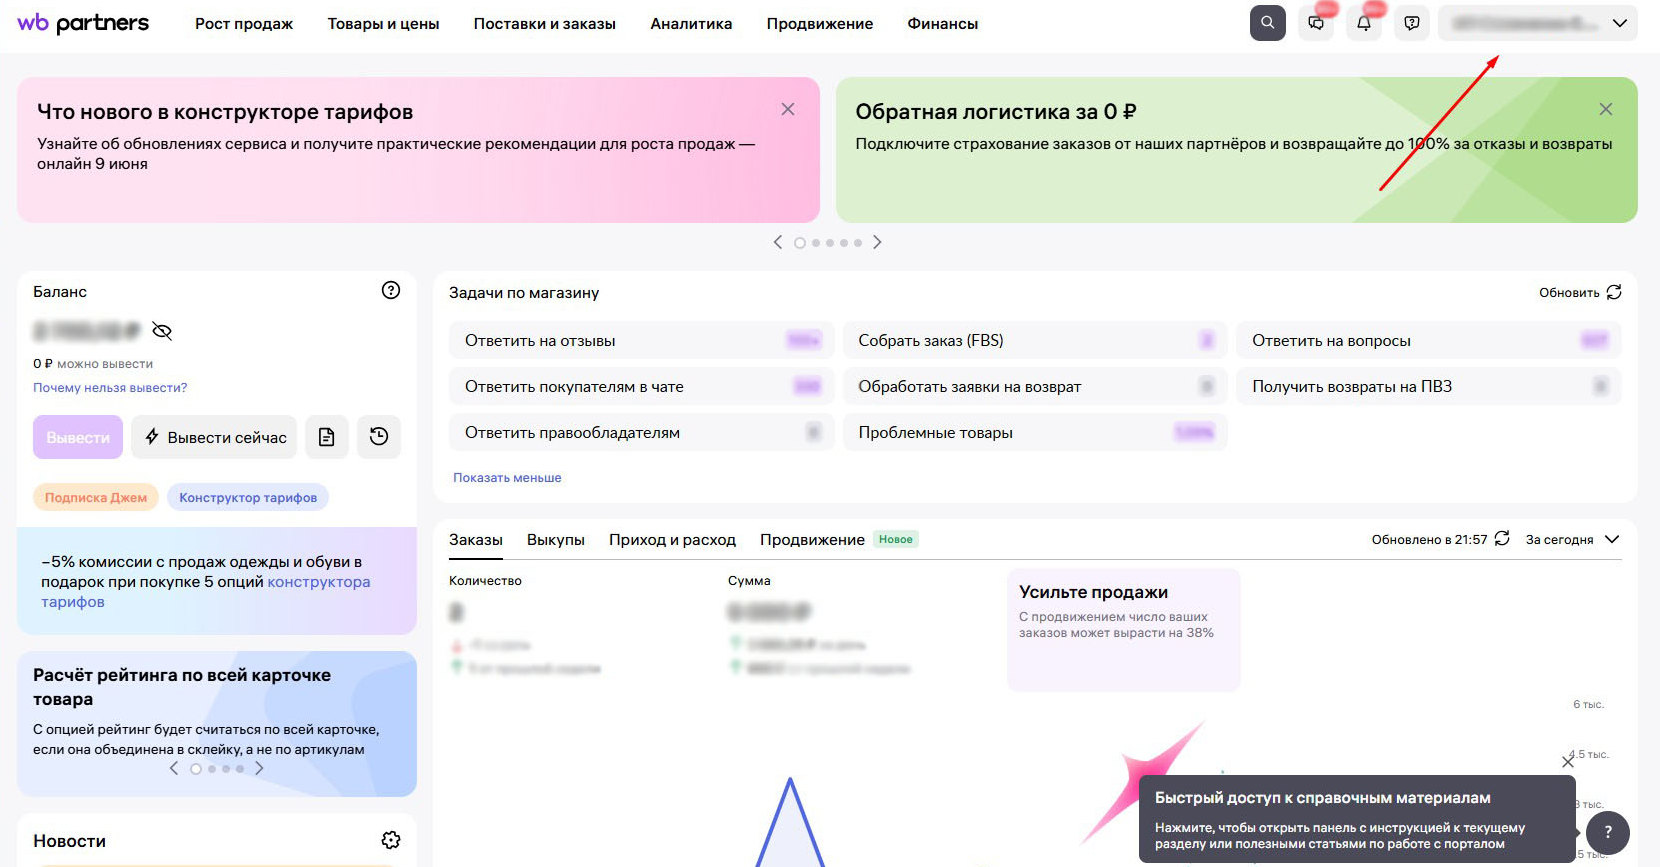This screenshot has width=1660, height=867.
Task: Toggle balance visibility eye icon
Action: coord(162,331)
